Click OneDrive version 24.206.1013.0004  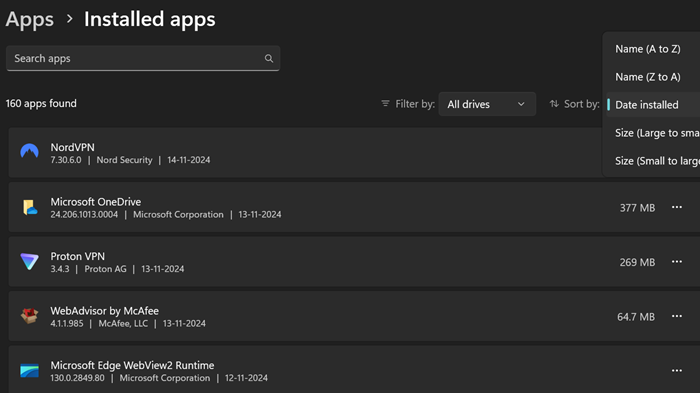click(x=84, y=214)
